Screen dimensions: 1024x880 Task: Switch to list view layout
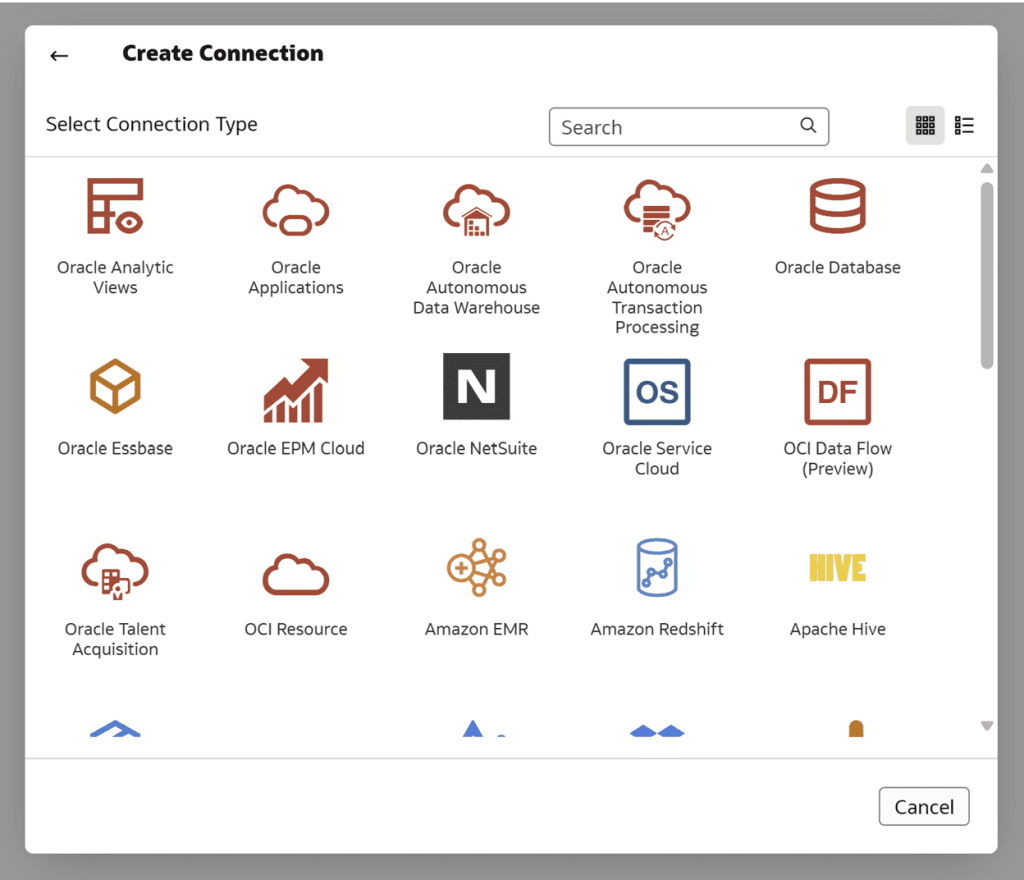pos(964,126)
